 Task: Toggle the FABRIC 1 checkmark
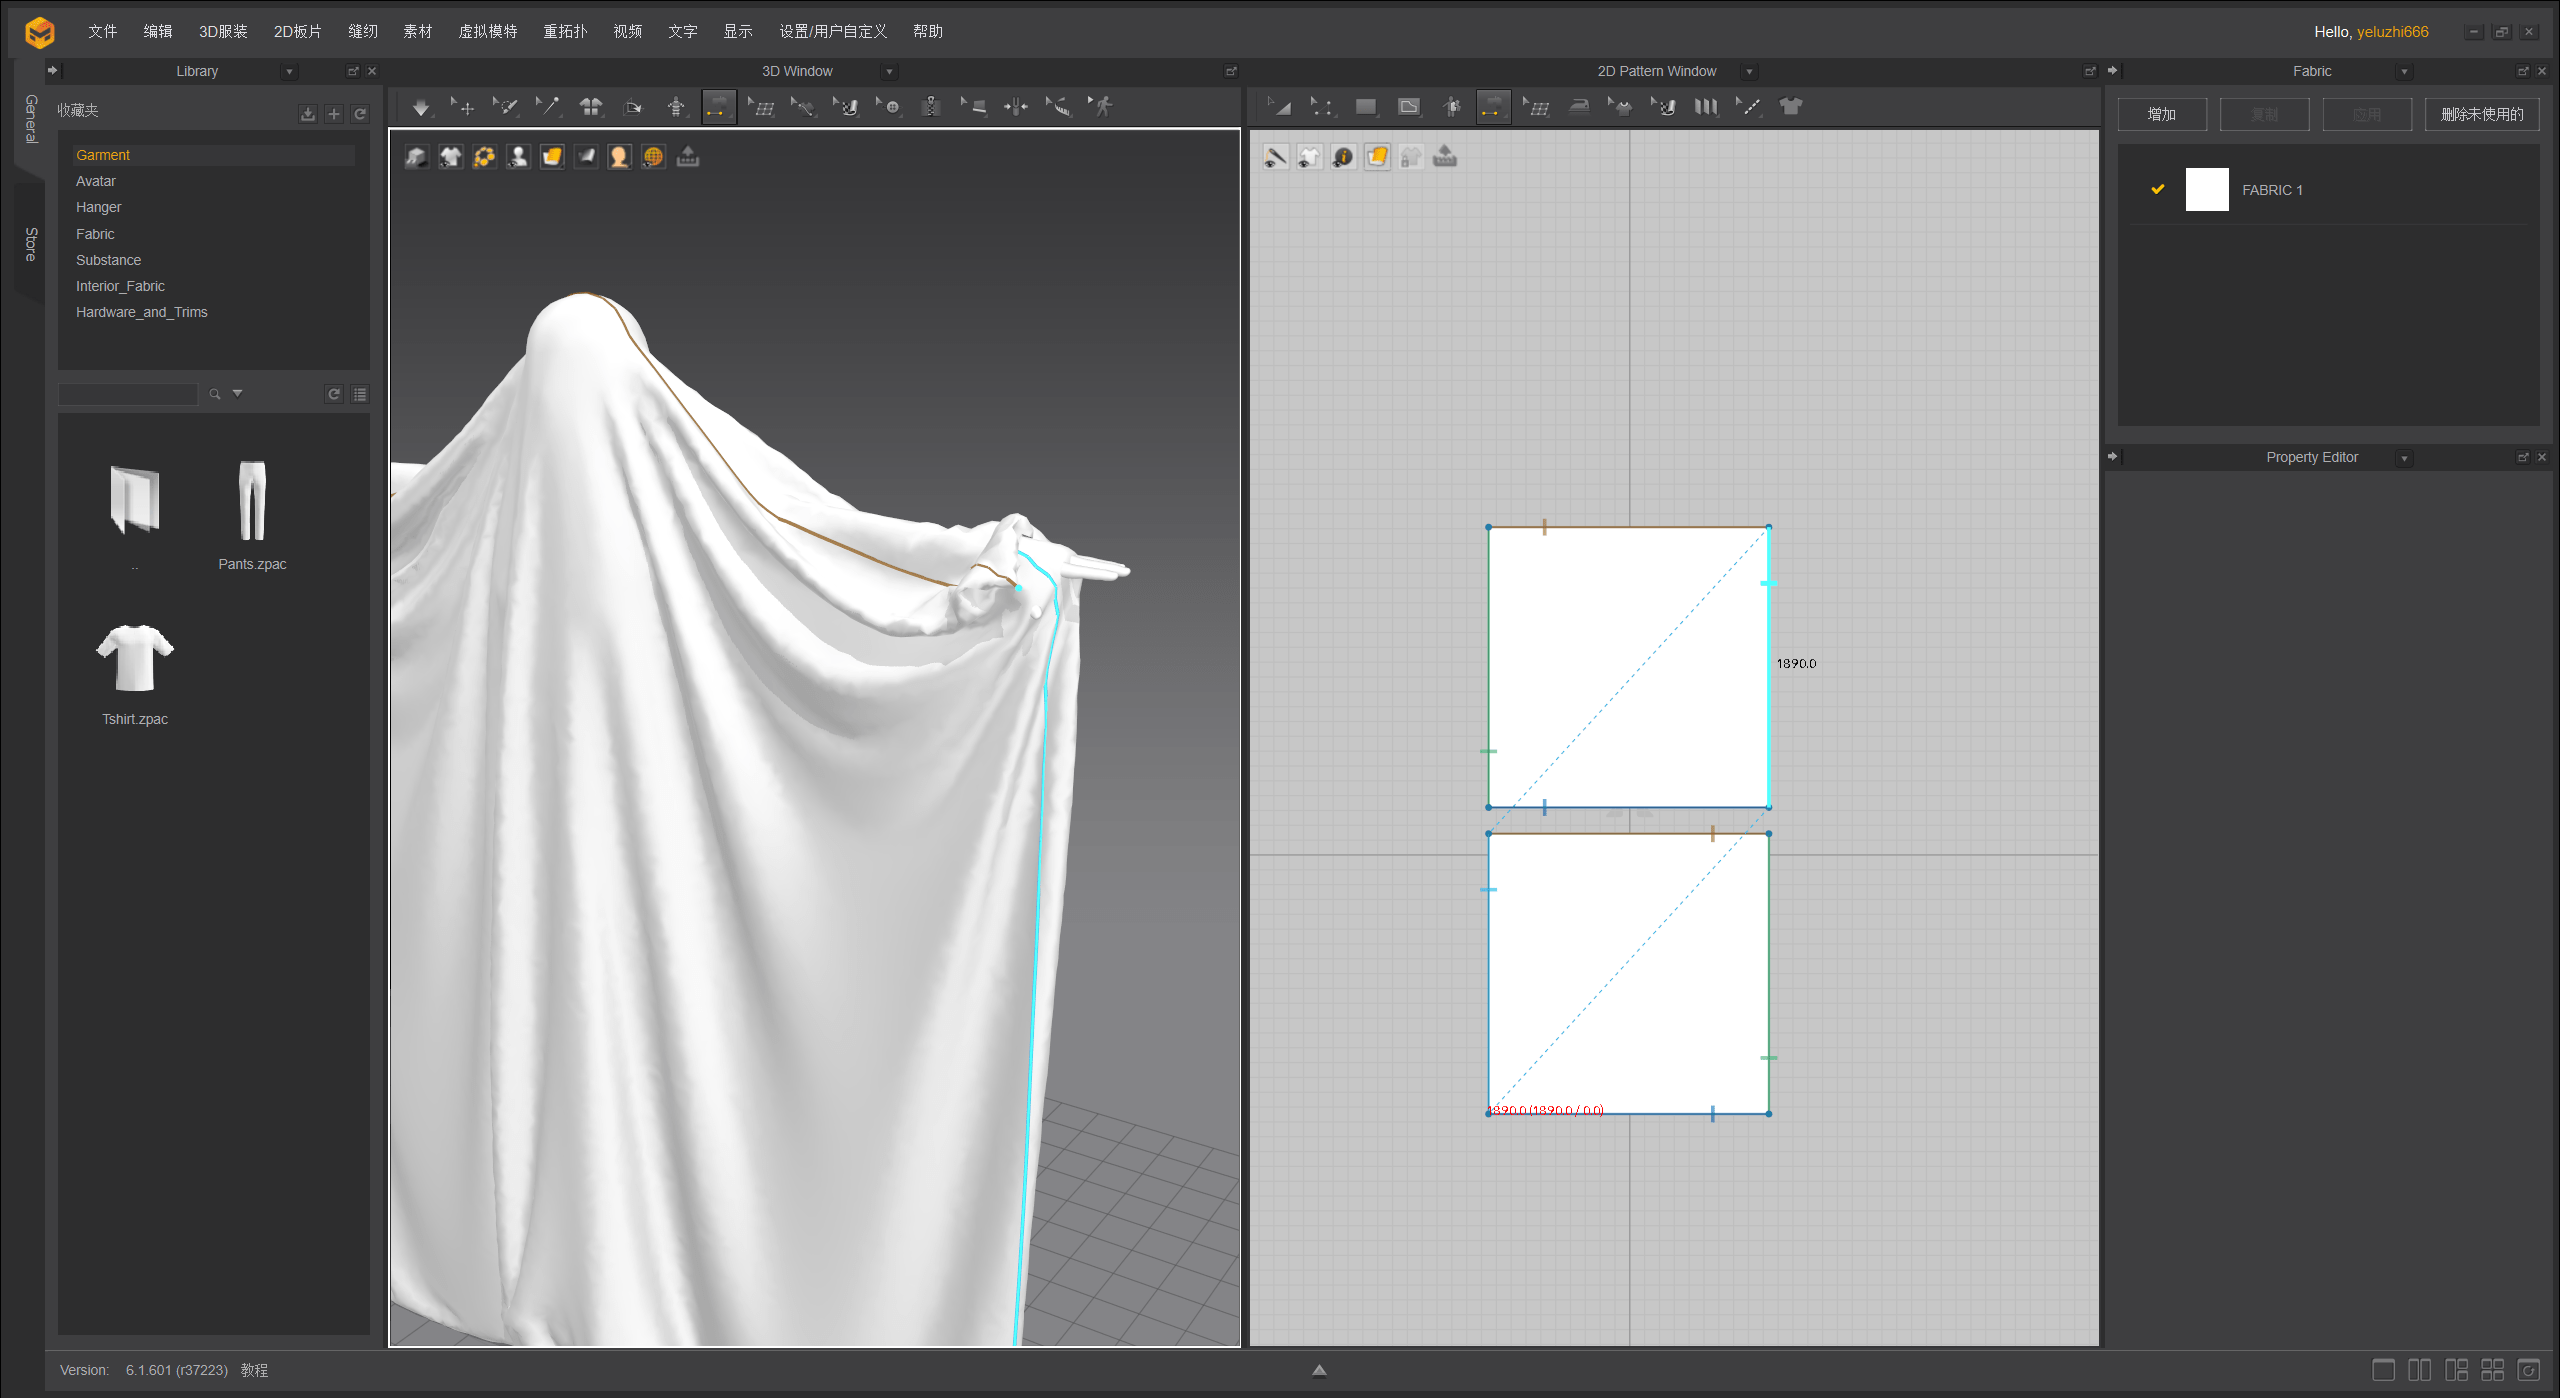point(2157,190)
